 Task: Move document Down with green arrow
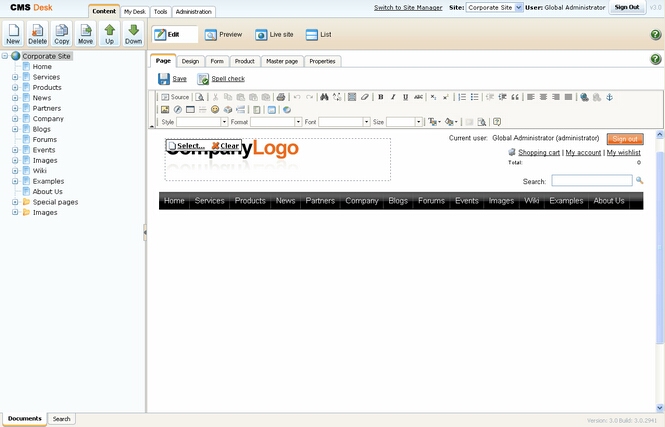tap(134, 34)
